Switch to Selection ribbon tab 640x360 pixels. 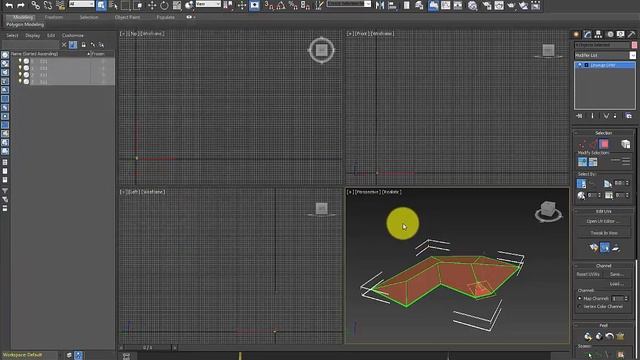89,17
